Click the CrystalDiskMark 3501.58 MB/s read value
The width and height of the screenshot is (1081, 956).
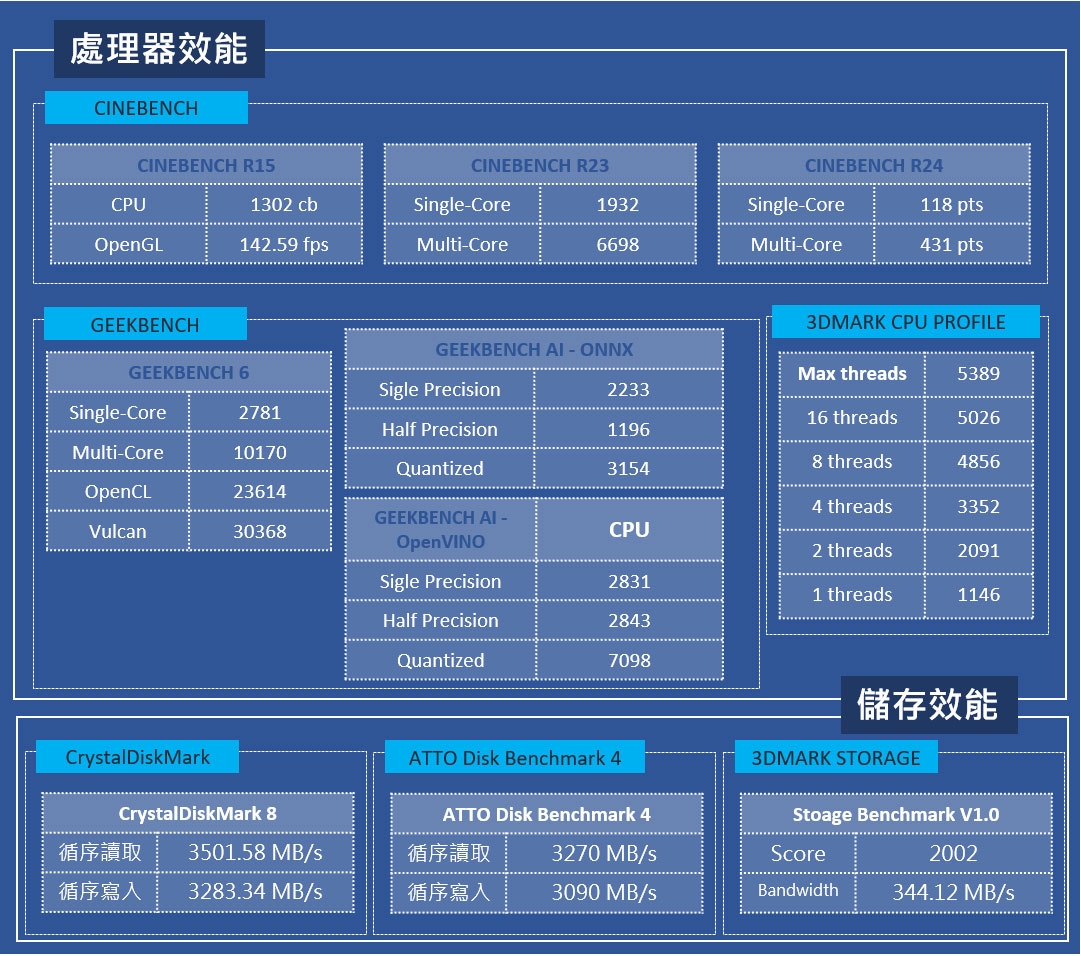coord(255,853)
